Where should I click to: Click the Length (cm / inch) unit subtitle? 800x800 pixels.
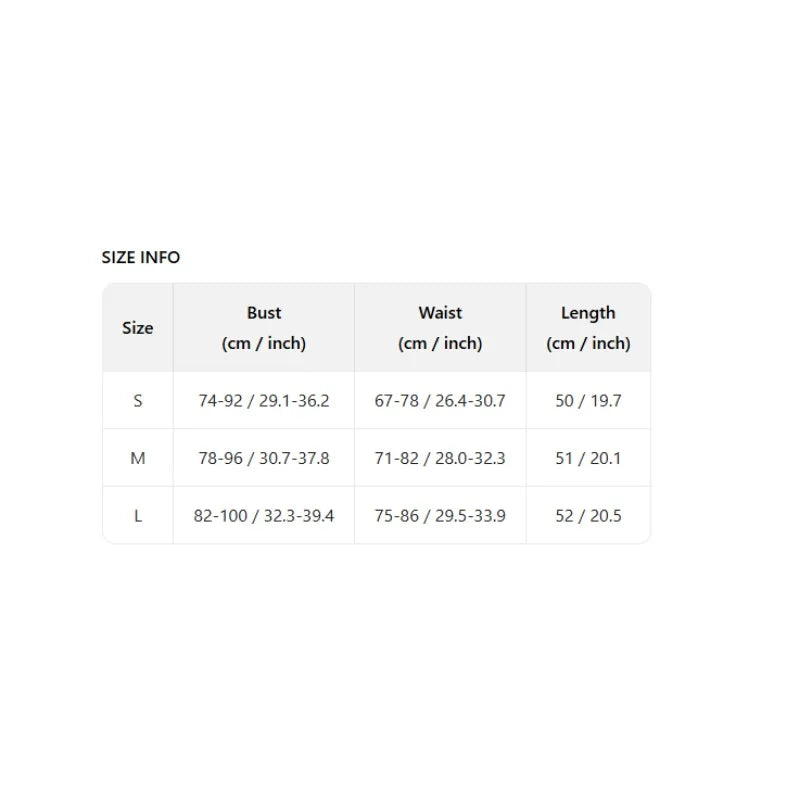(x=588, y=343)
